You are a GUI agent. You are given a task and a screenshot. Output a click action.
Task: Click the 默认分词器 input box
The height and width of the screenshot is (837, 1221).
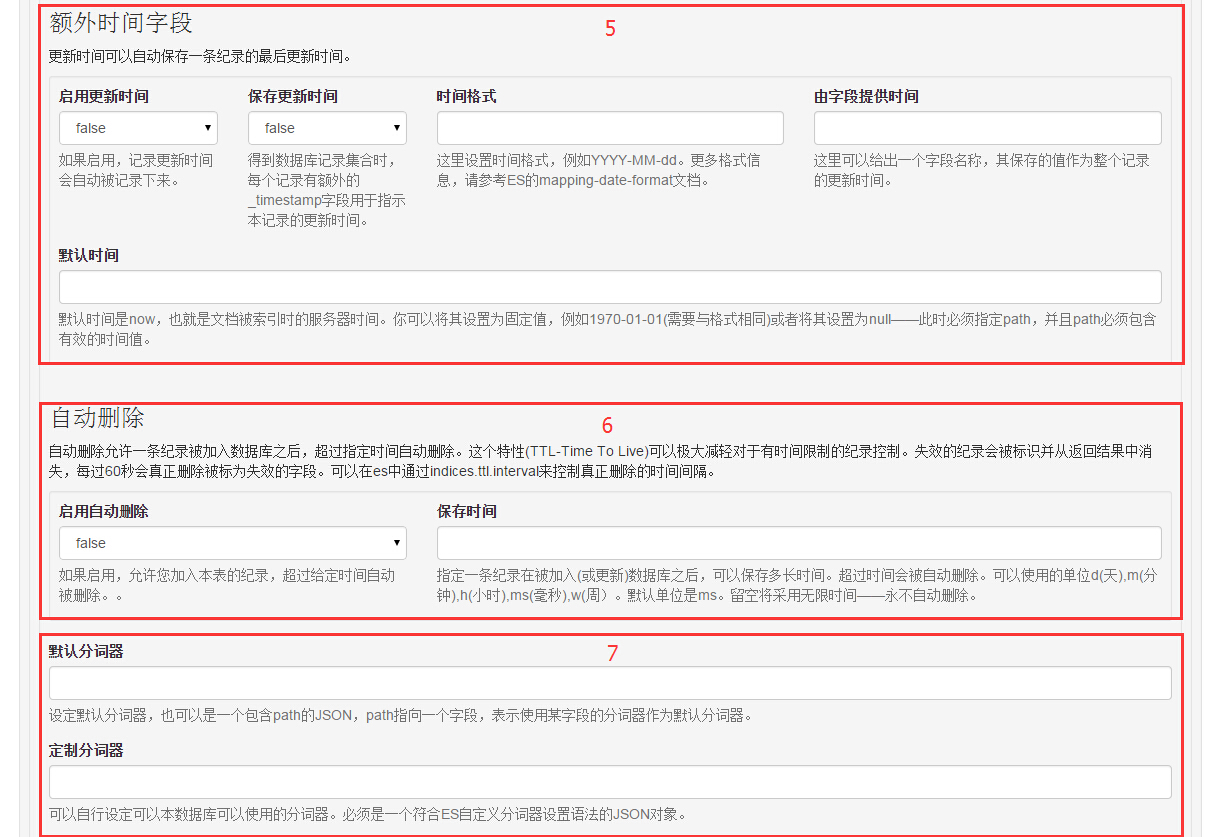(610, 683)
